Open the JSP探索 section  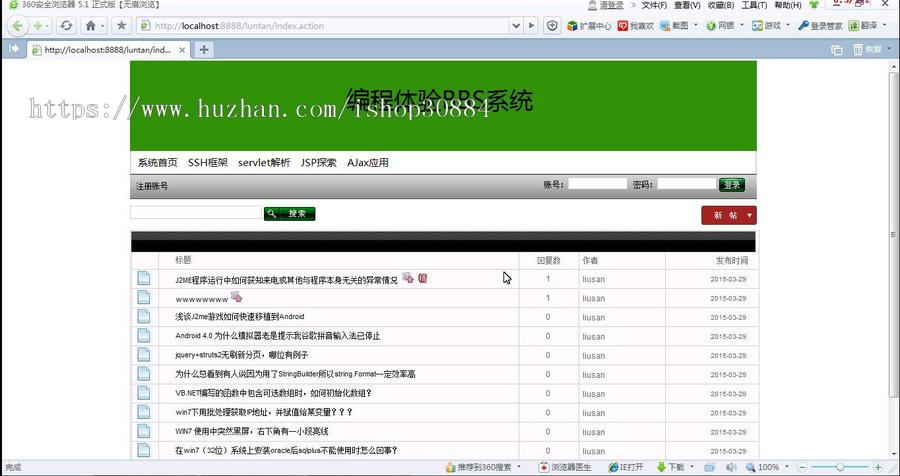(x=319, y=162)
